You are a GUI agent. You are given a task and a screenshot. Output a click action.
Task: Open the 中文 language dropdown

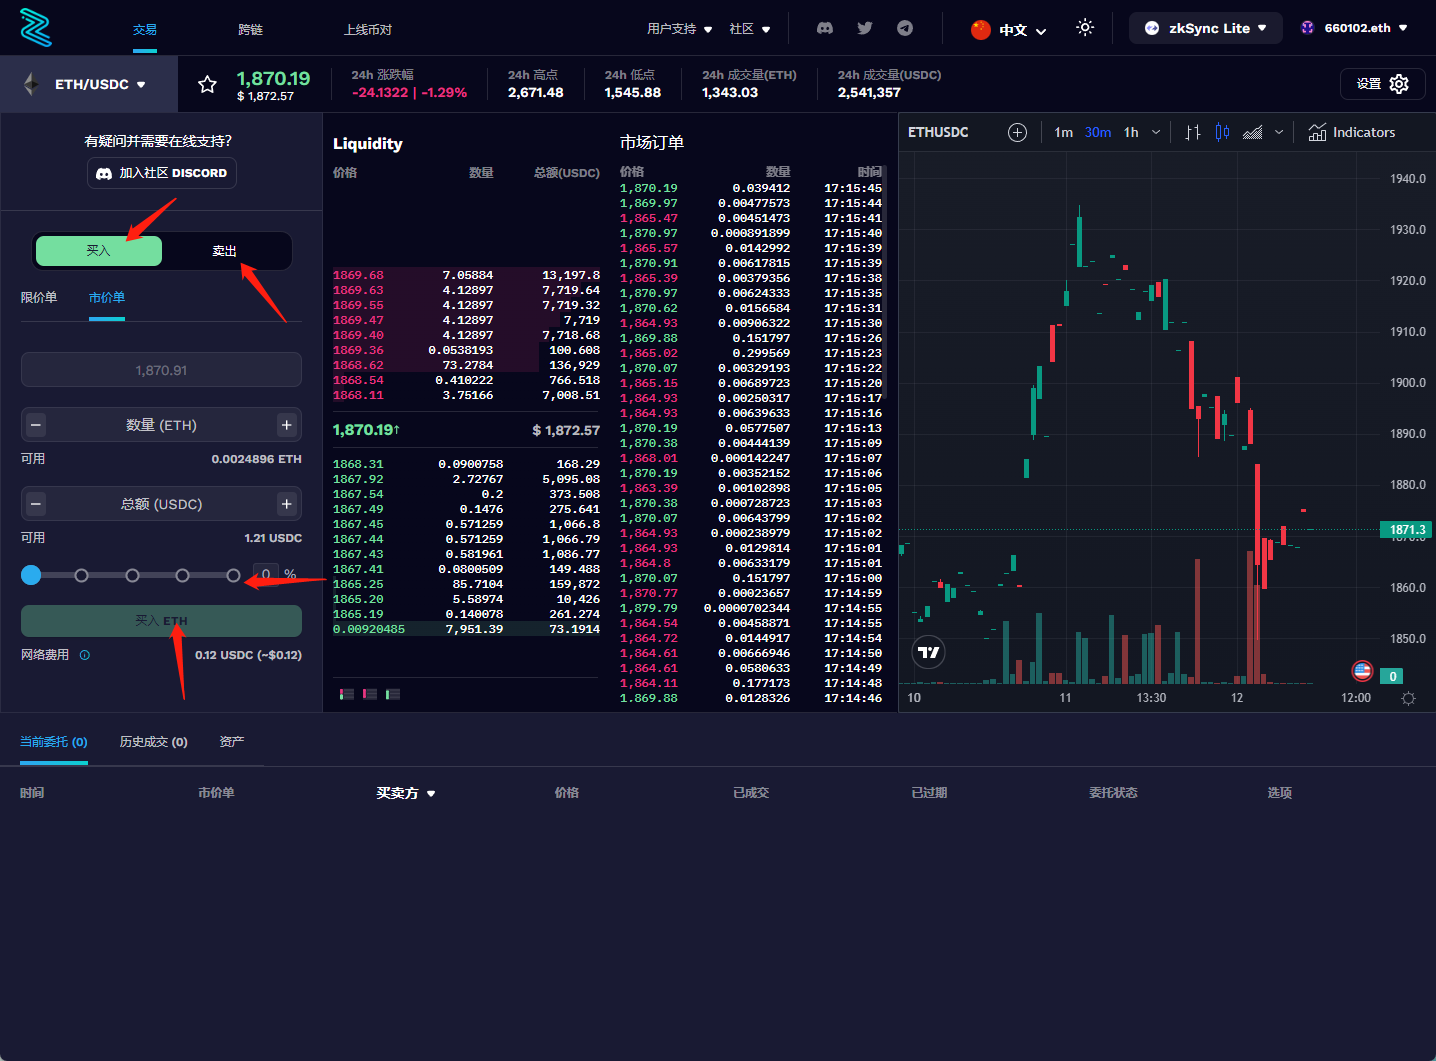tap(1009, 30)
